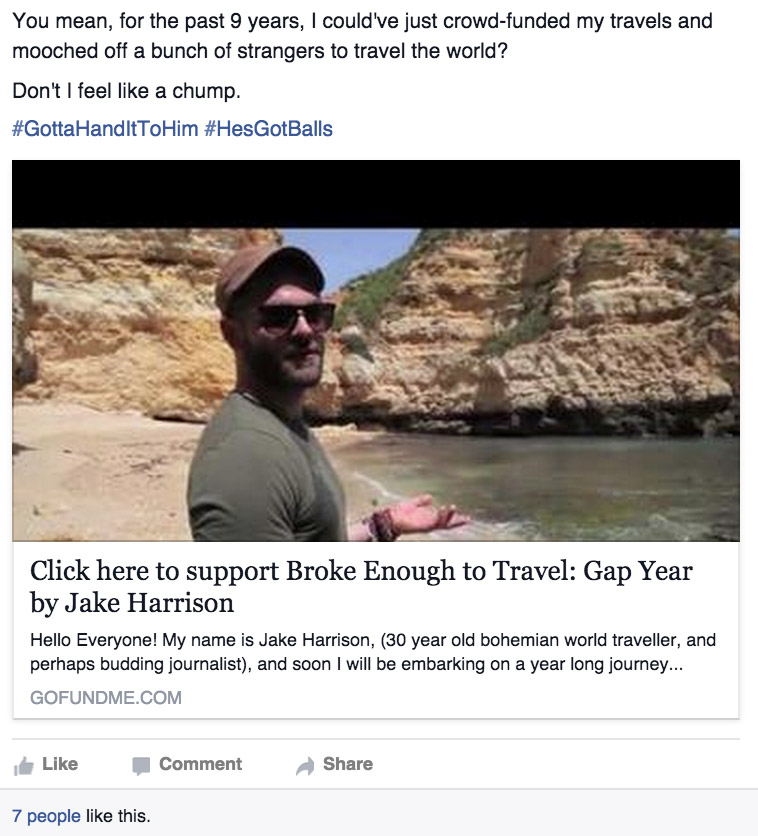Viewport: 758px width, 836px height.
Task: Like the post via the Like label
Action: 60,764
